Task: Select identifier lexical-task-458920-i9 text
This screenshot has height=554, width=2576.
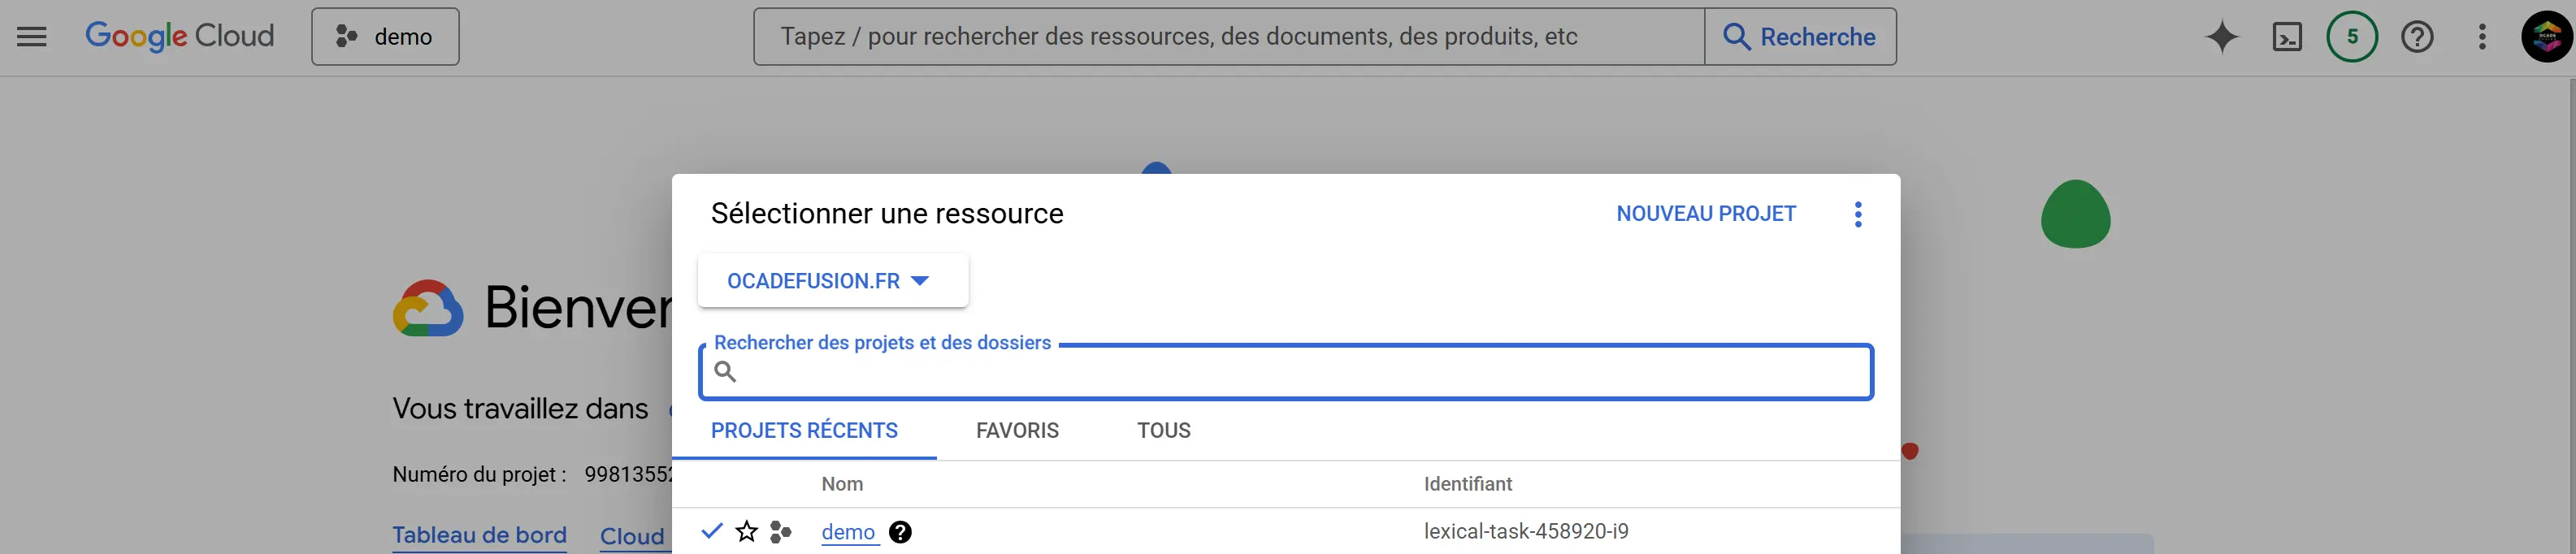Action: [1526, 532]
